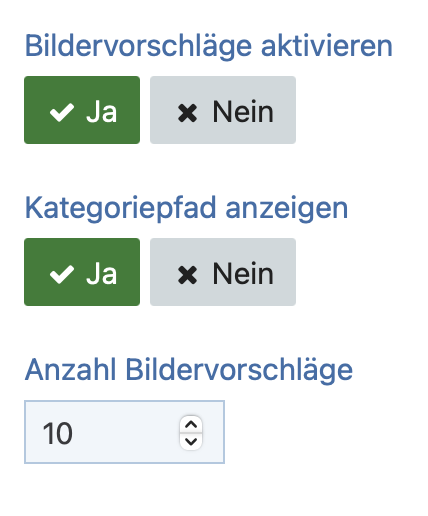Click the value 10 in the number field
Image resolution: width=428 pixels, height=516 pixels.
57,433
